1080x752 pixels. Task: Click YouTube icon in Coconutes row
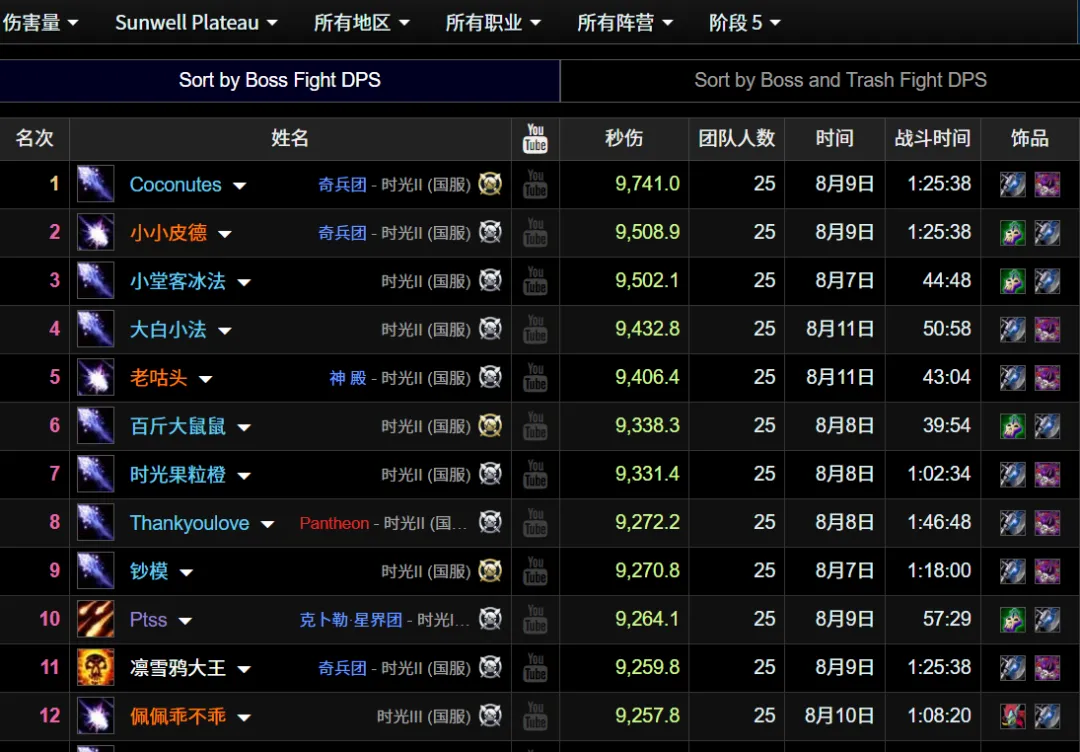click(x=535, y=184)
